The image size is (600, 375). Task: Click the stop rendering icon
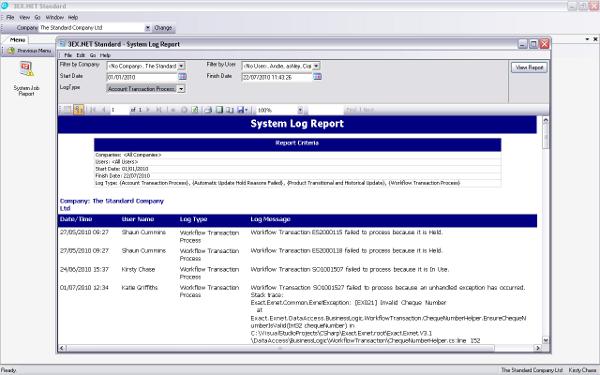(x=184, y=110)
